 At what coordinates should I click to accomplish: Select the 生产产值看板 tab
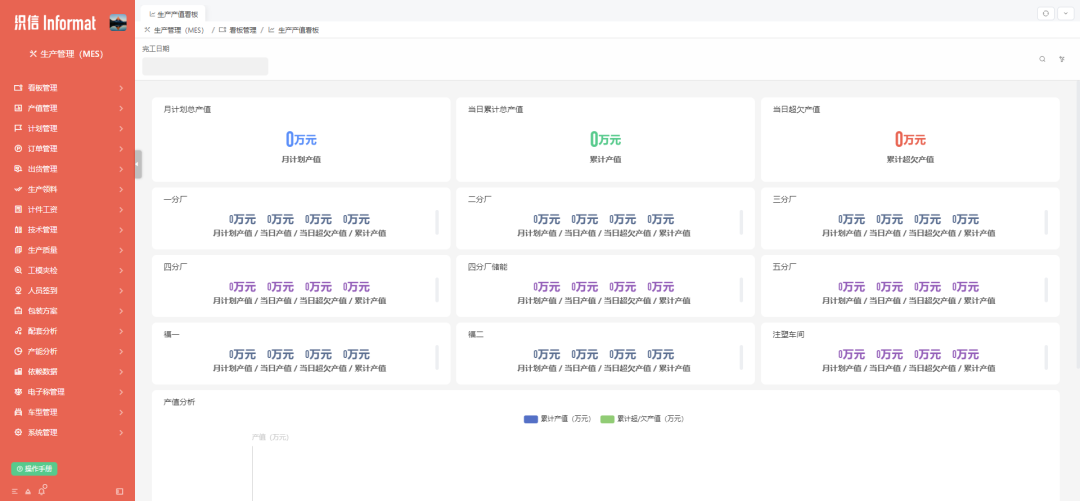(x=174, y=14)
